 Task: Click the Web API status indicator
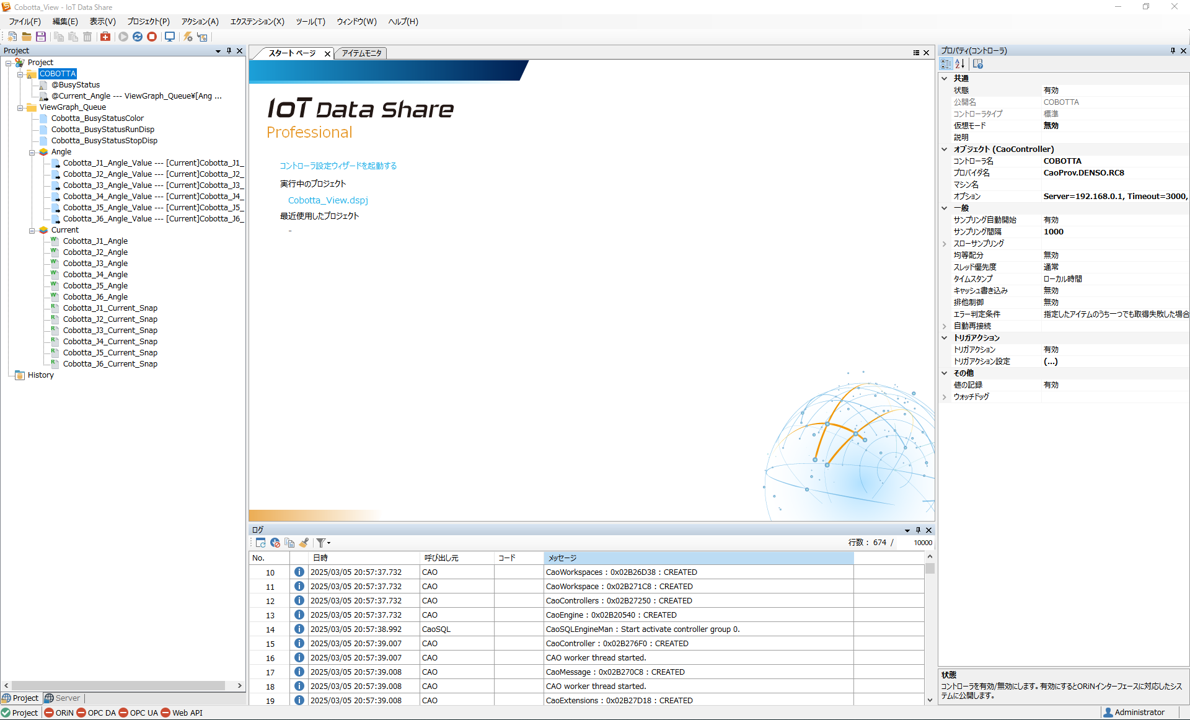184,712
